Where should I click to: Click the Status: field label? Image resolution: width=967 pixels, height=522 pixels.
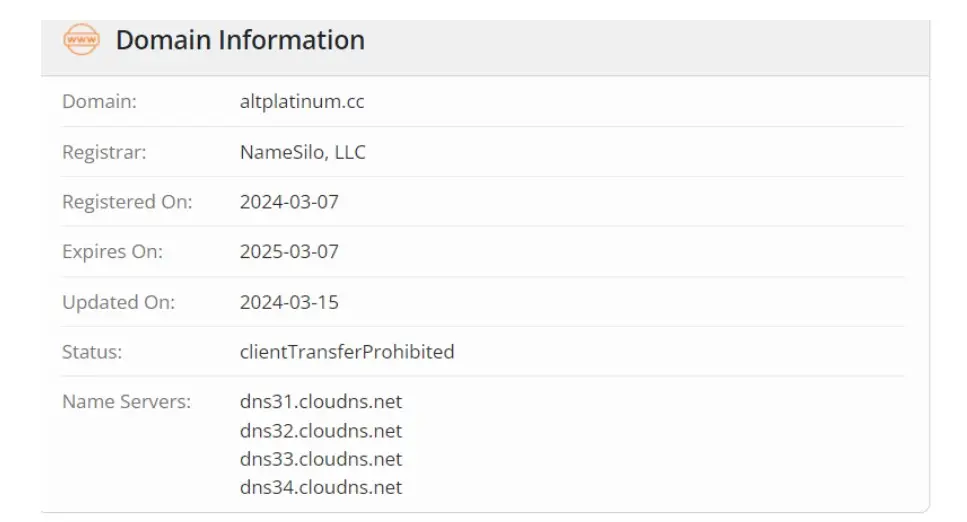tap(92, 352)
